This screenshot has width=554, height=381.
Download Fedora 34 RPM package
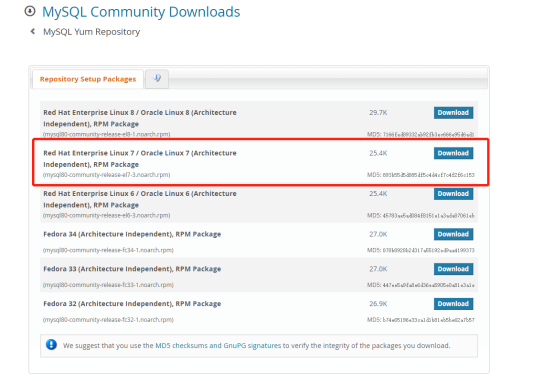[x=453, y=234]
